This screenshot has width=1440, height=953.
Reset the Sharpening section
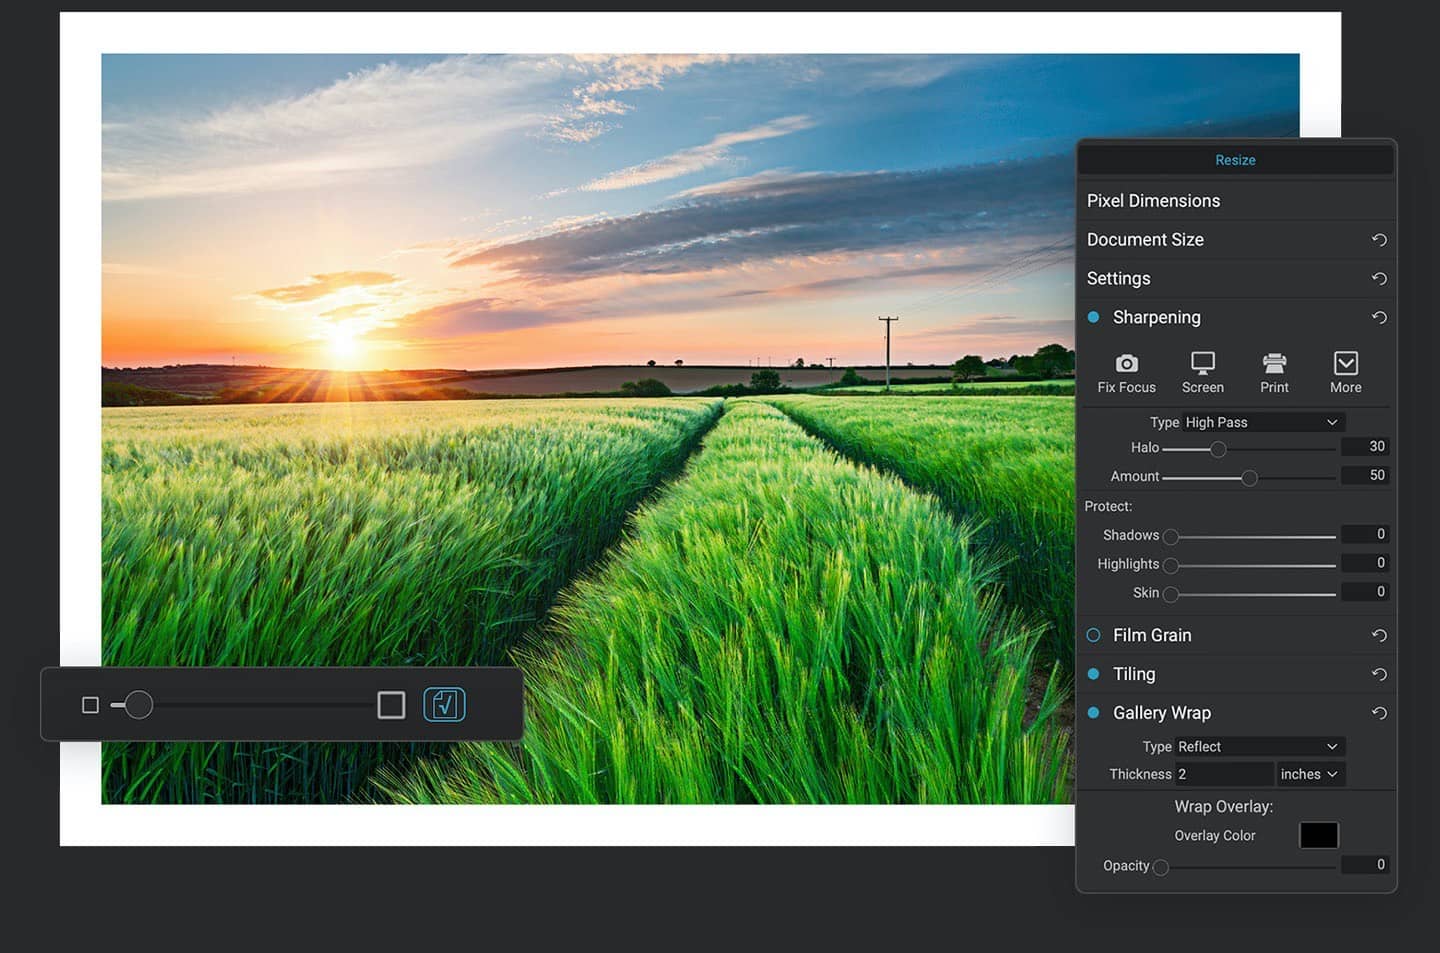[x=1379, y=318]
